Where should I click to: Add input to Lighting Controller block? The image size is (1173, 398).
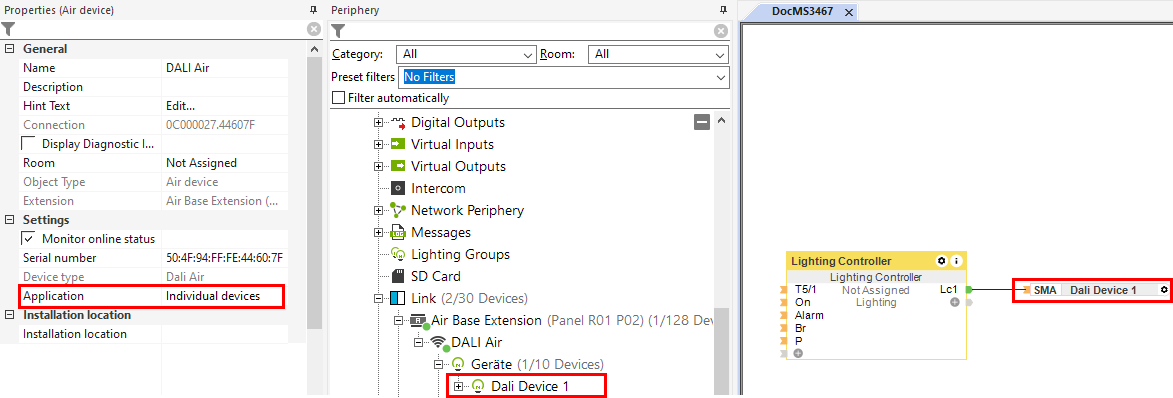point(798,353)
